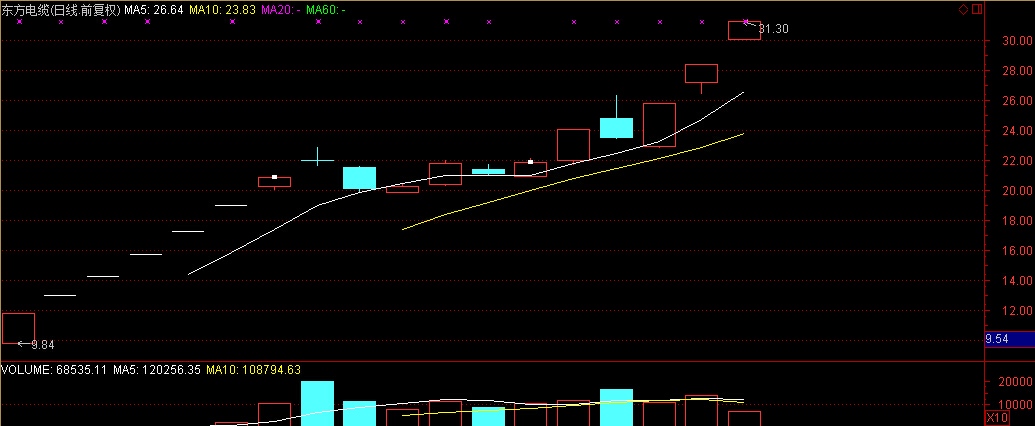The height and width of the screenshot is (426, 1035).
Task: Click the VOLUME: 68535.11 label
Action: [52, 370]
